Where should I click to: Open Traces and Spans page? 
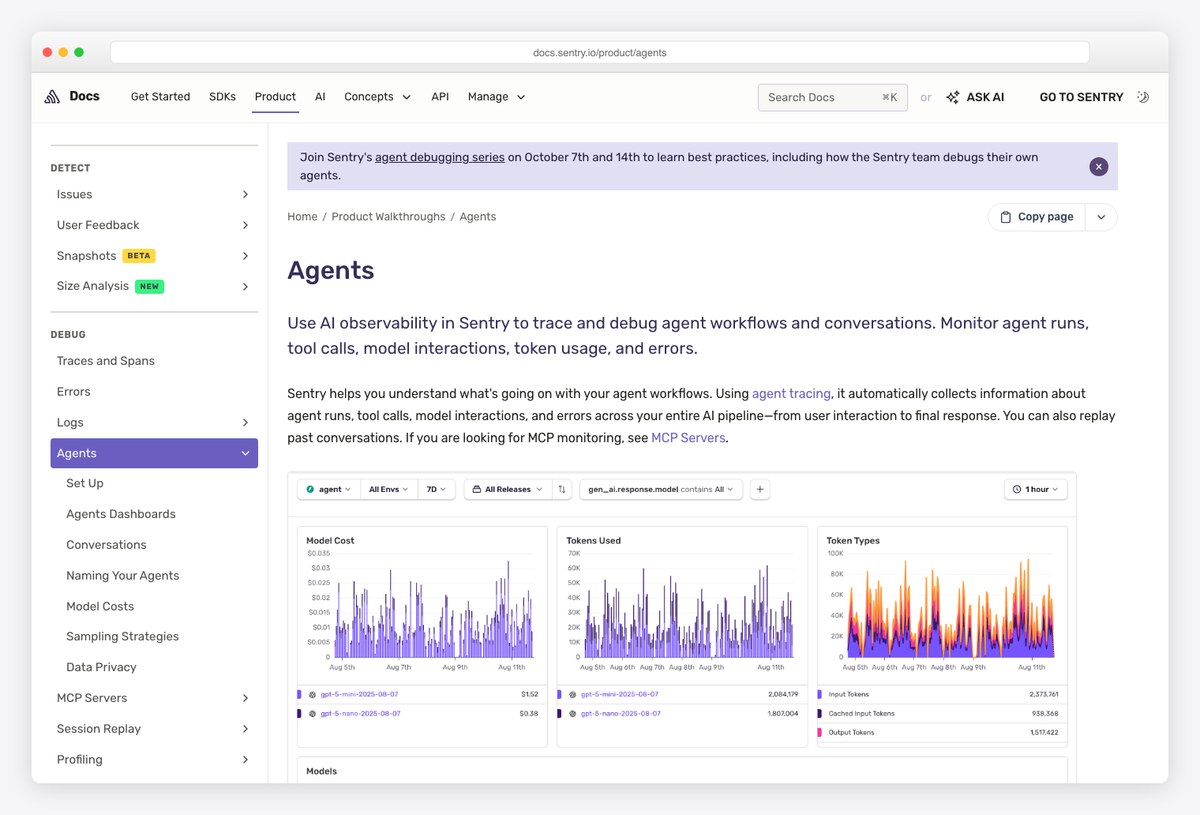coord(106,361)
